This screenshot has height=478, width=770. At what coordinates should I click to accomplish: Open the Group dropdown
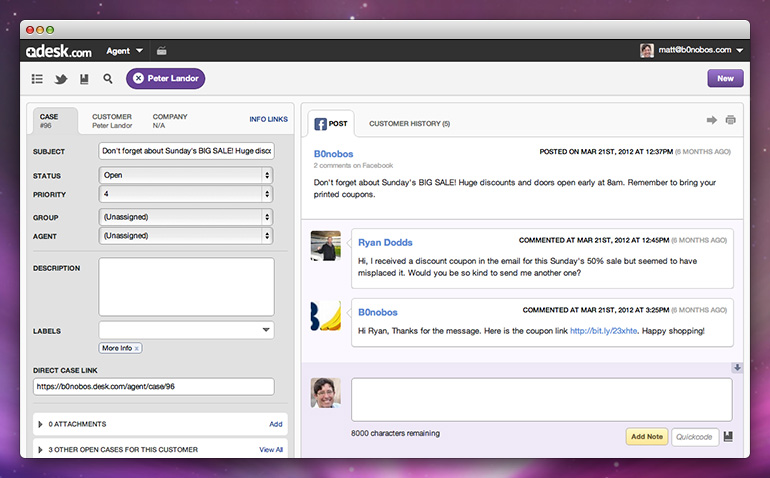[186, 217]
